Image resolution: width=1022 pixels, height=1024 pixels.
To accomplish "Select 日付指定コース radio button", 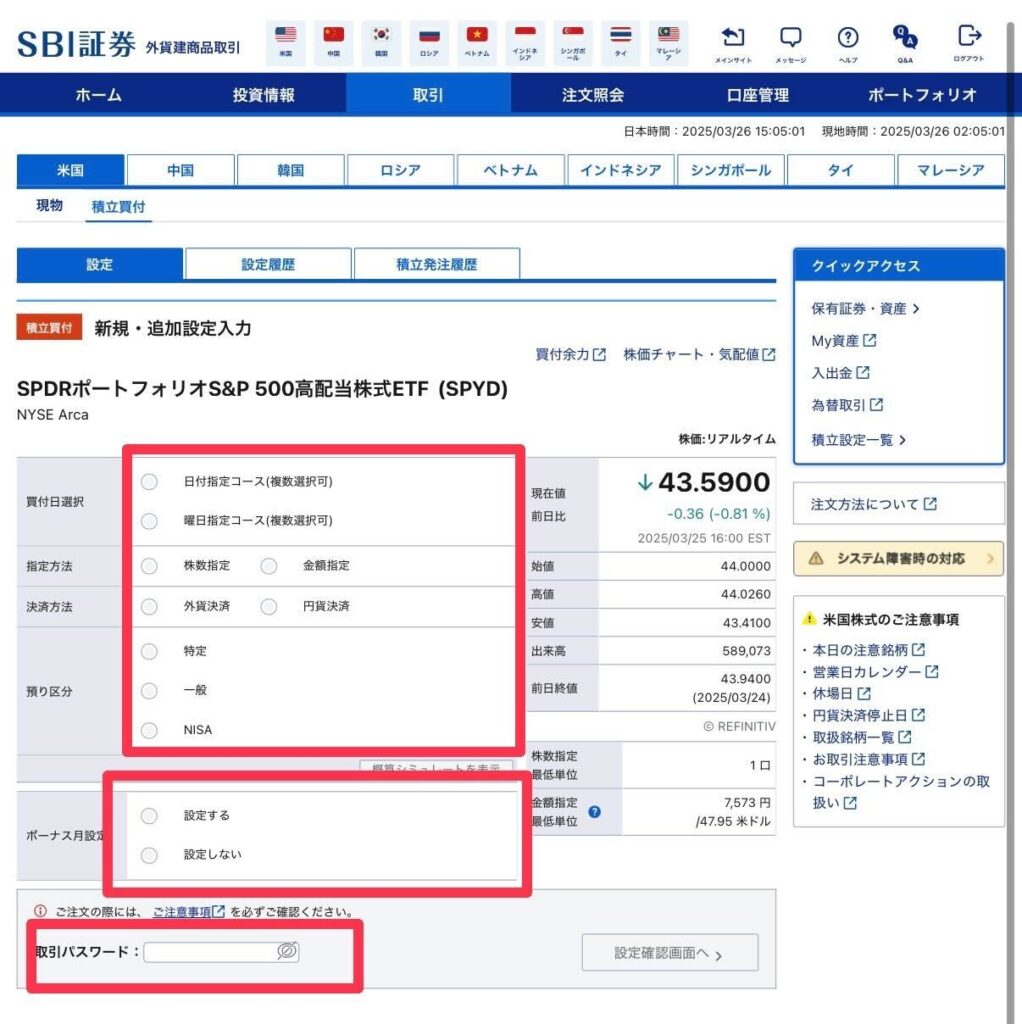I will pos(149,481).
